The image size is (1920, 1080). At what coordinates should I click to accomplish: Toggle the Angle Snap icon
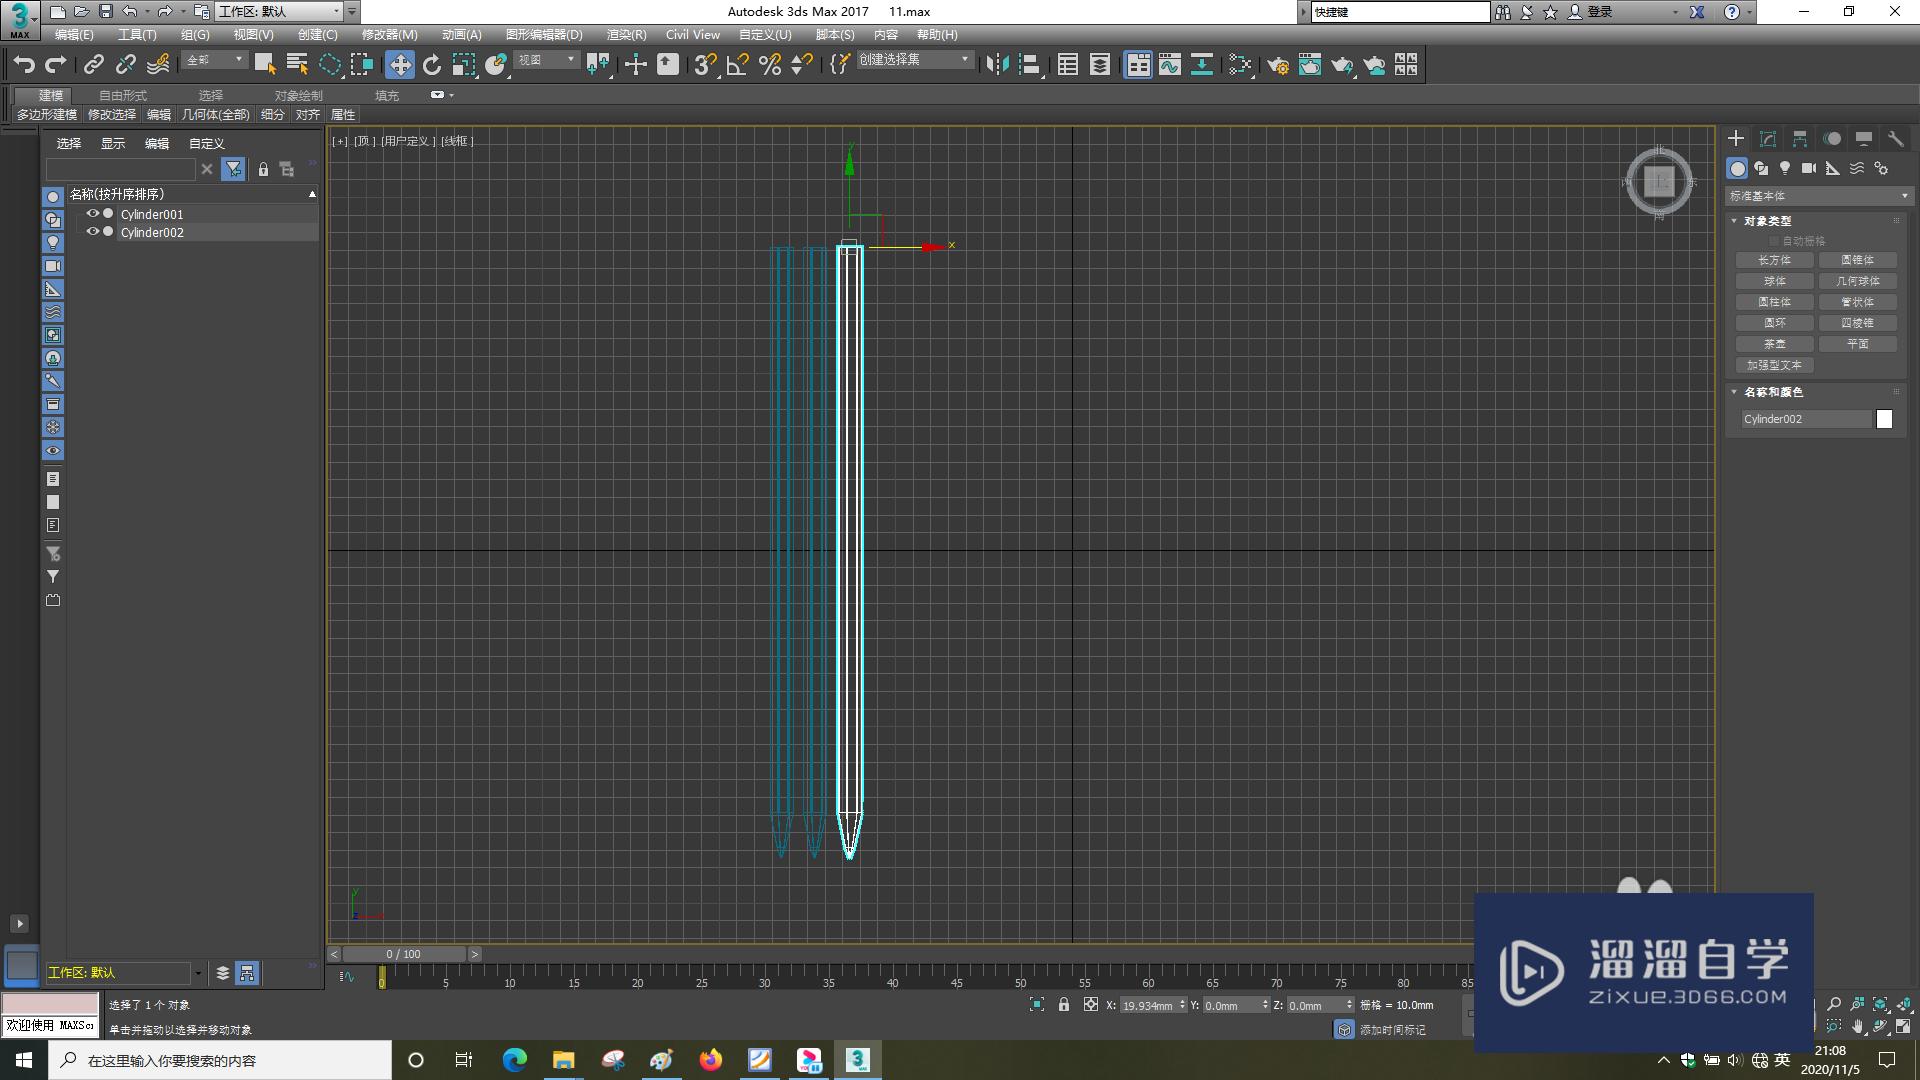pyautogui.click(x=738, y=65)
